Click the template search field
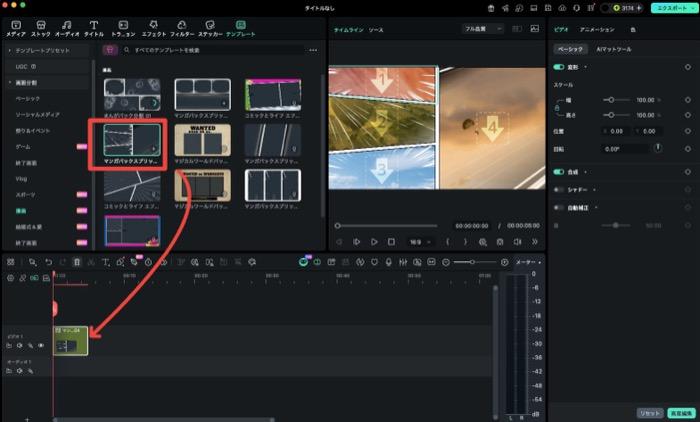The height and width of the screenshot is (422, 700). (x=214, y=50)
